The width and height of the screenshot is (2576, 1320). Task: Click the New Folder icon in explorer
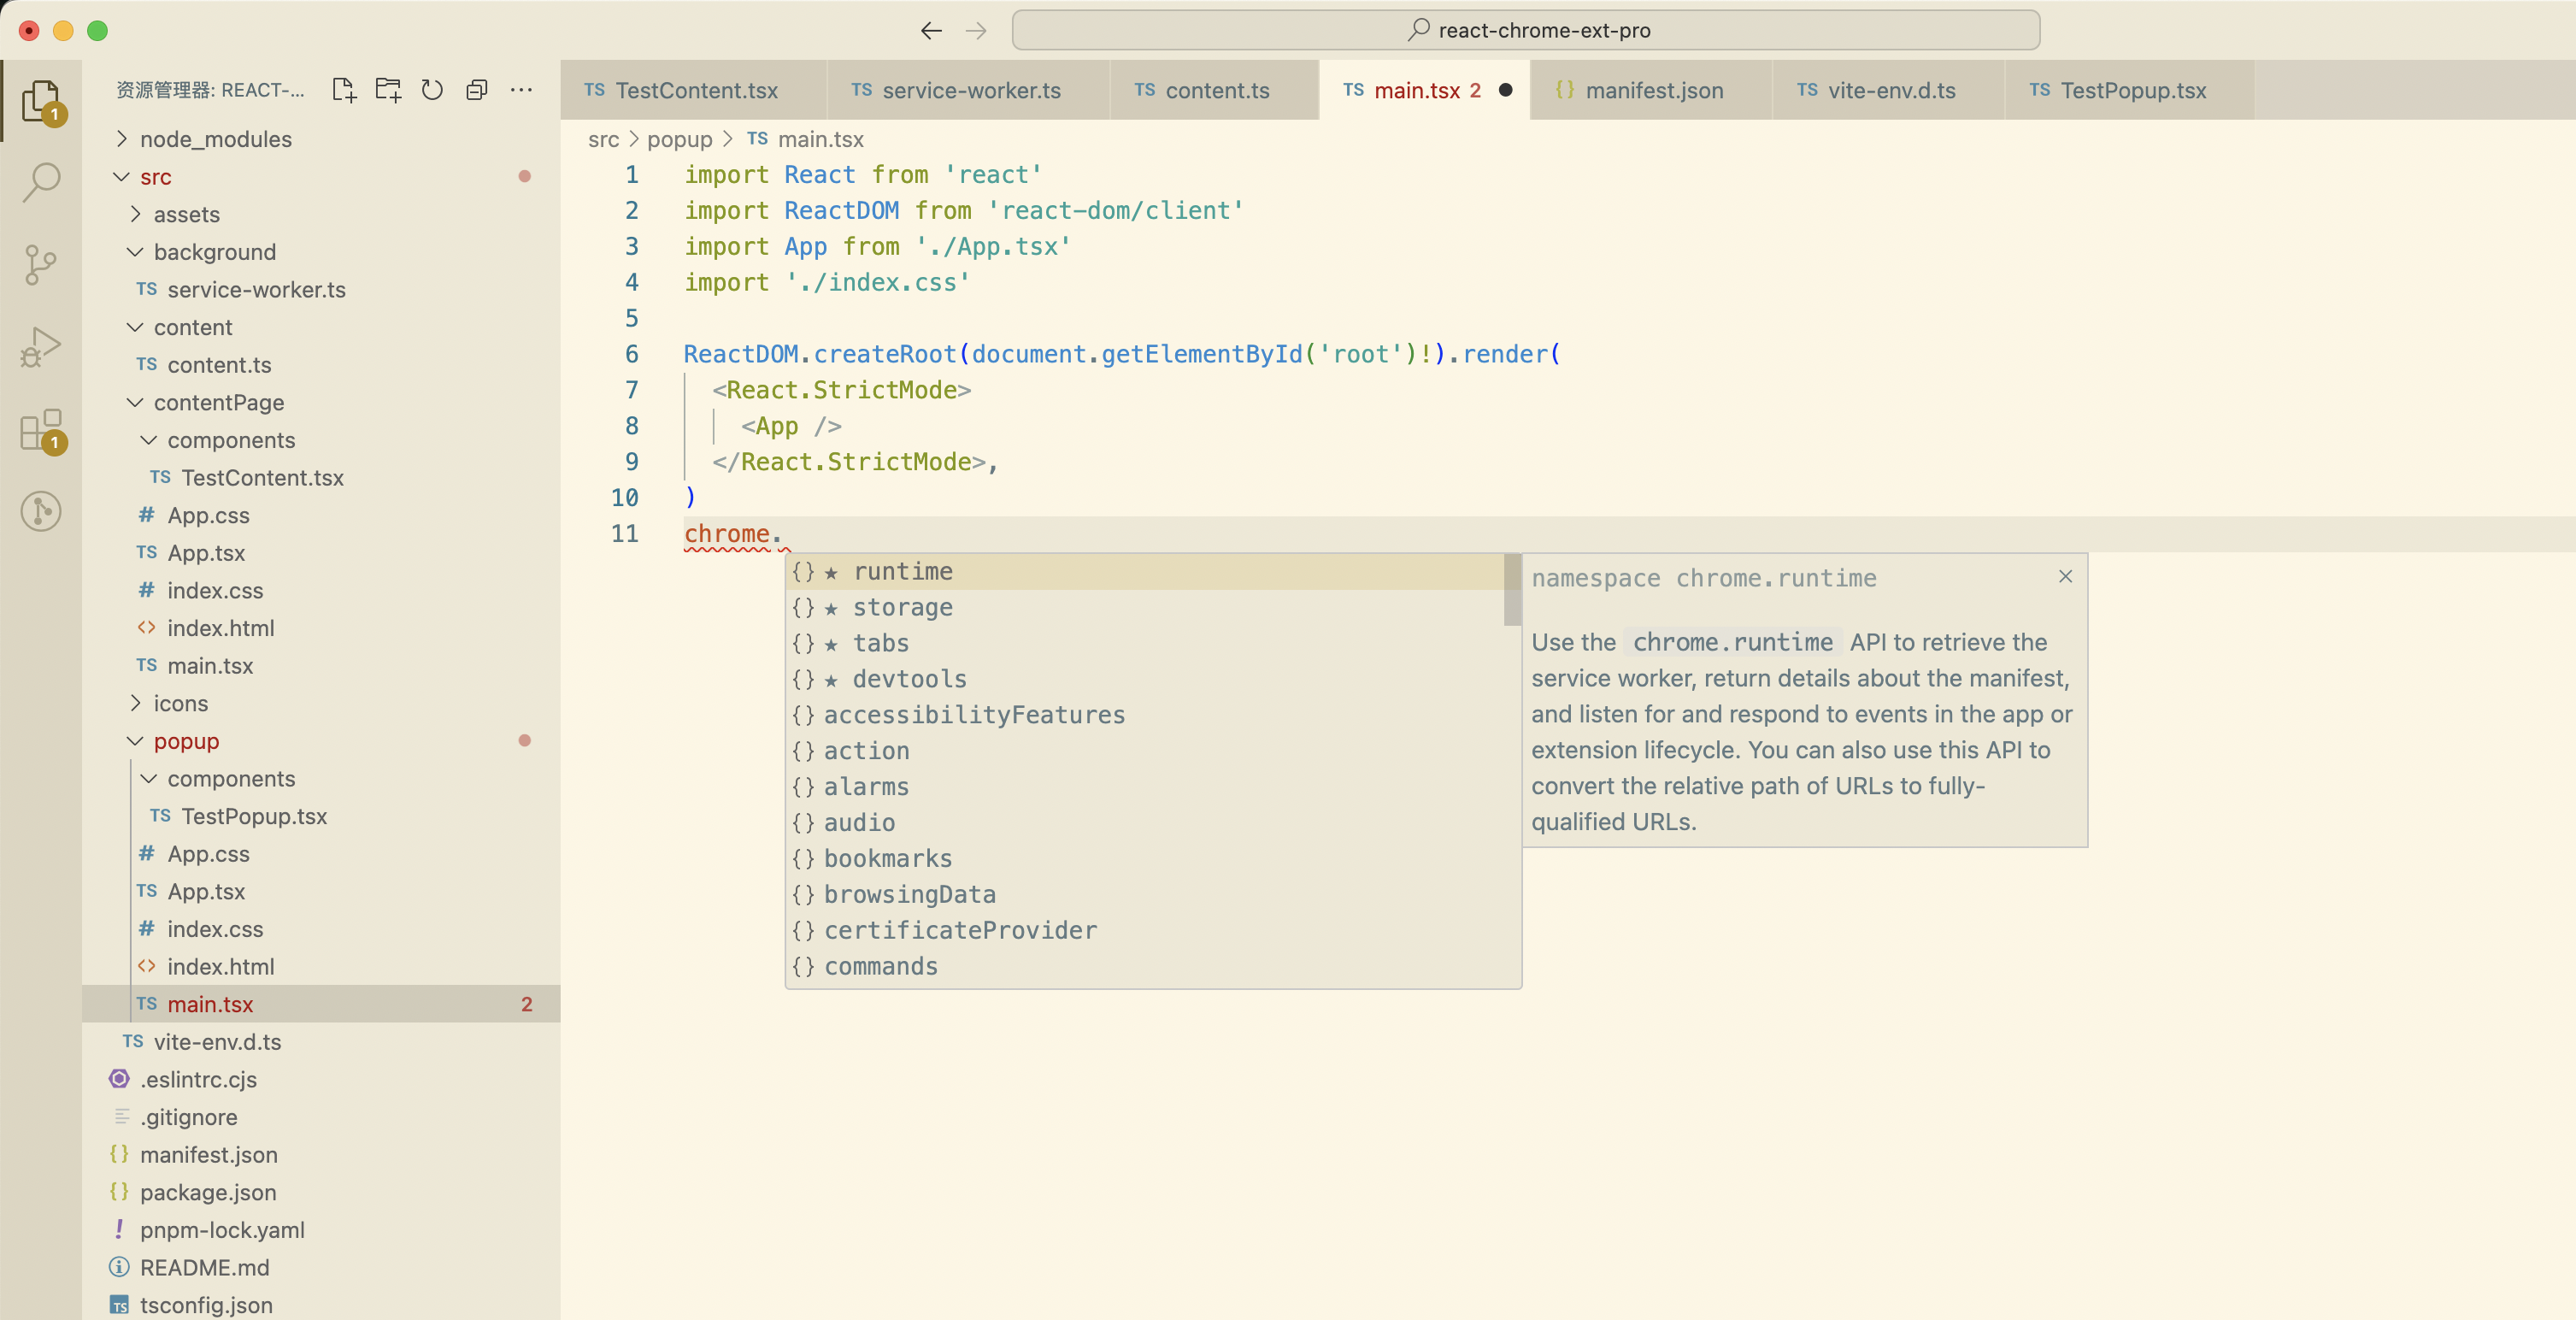click(x=388, y=90)
